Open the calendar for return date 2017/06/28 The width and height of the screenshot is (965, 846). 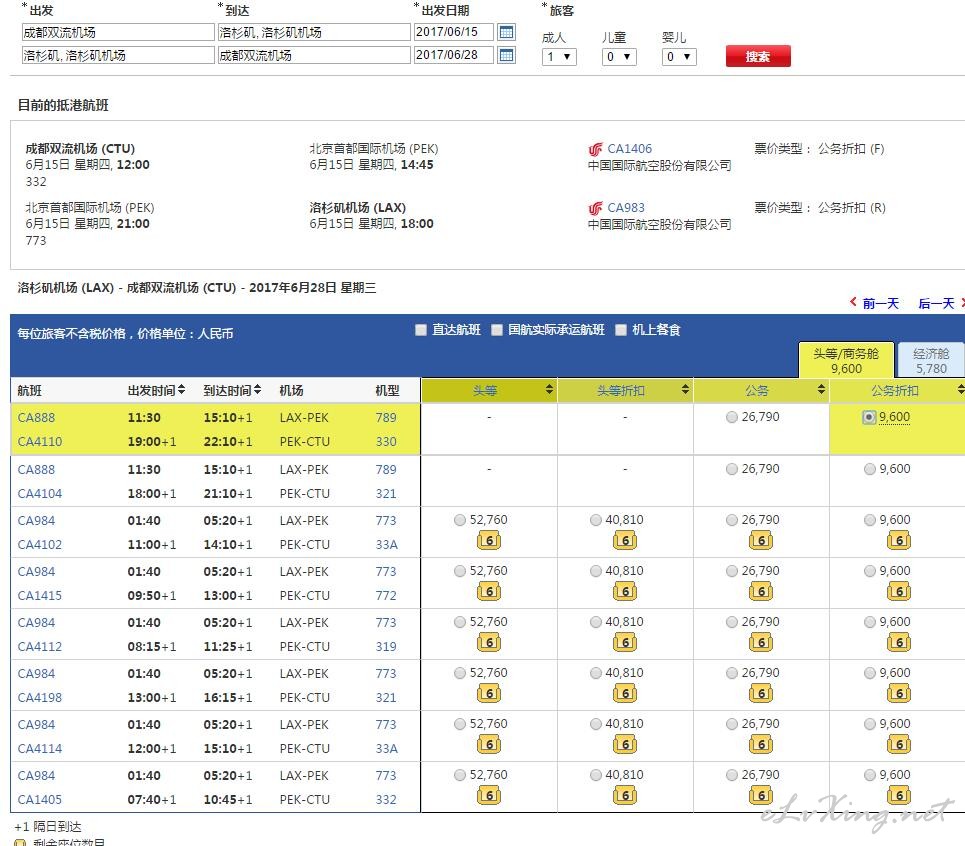tap(506, 55)
